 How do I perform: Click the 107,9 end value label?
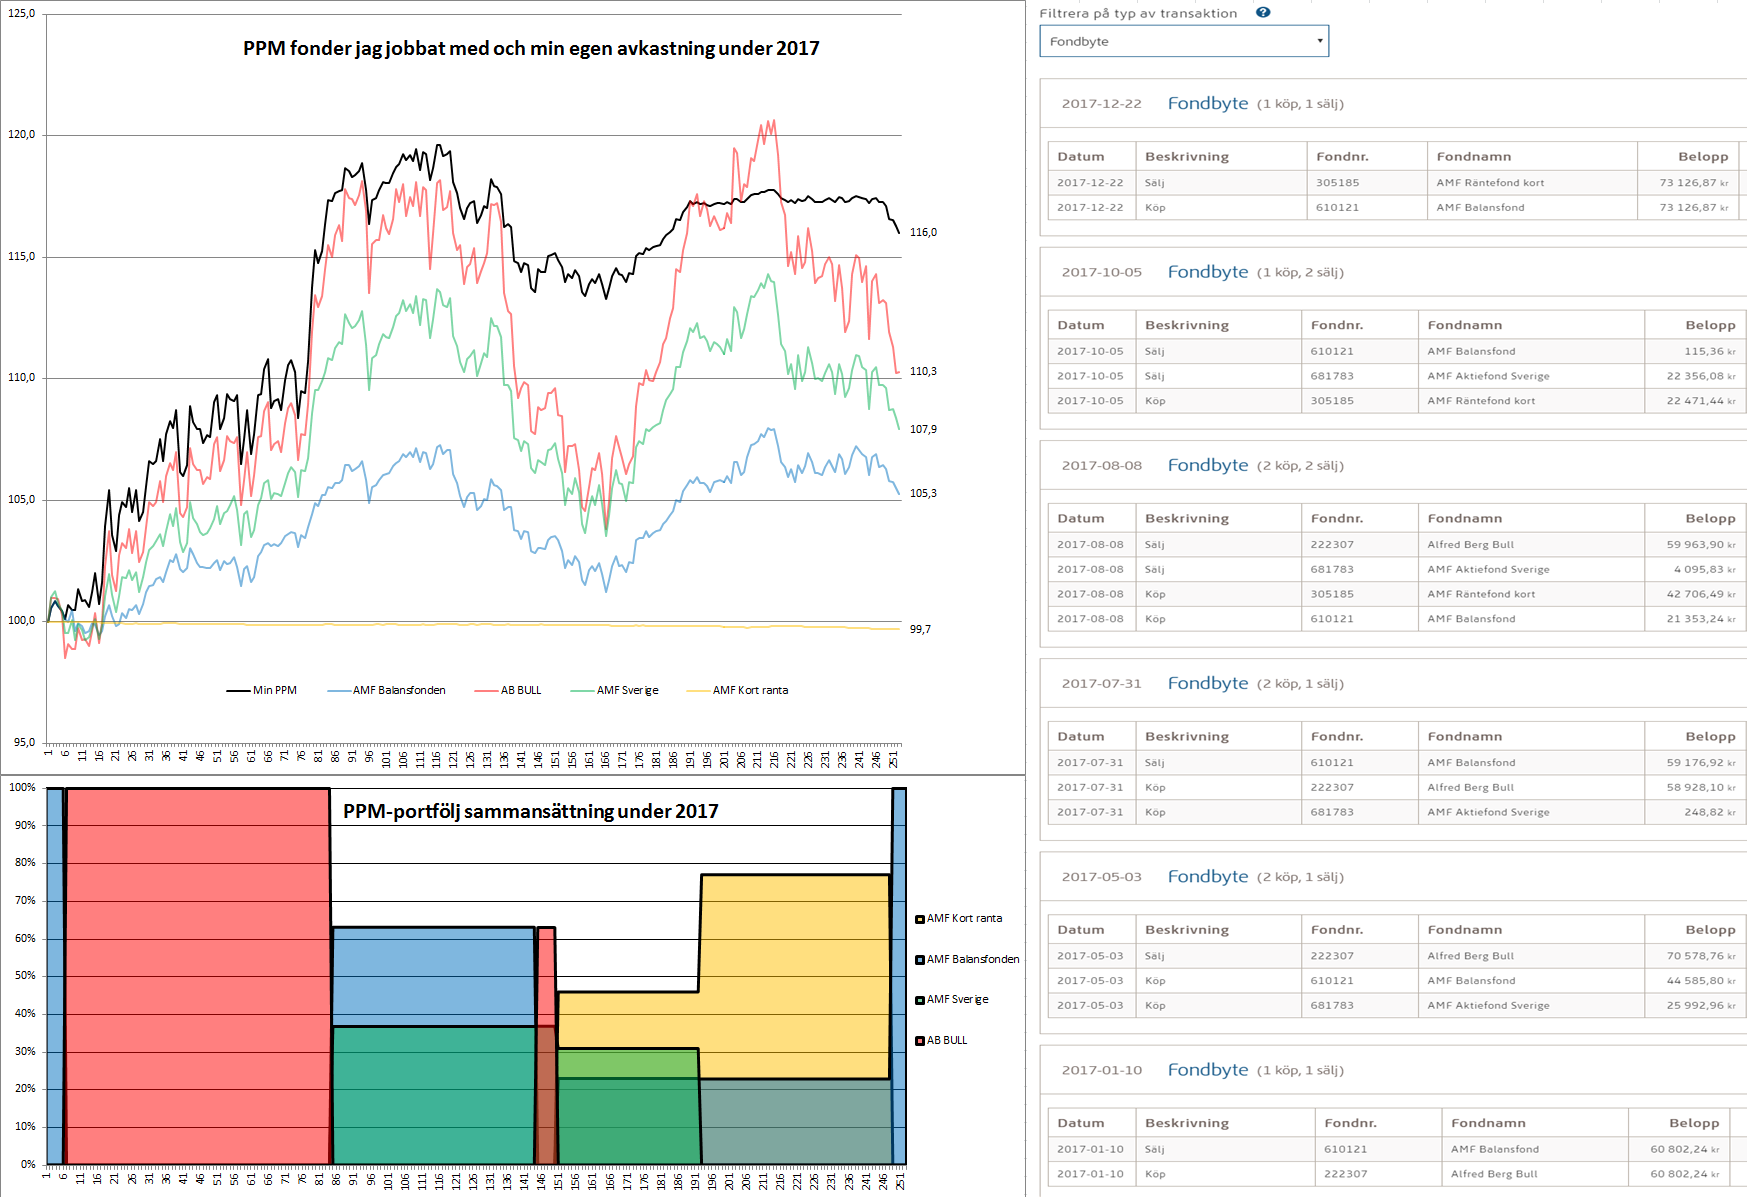[923, 429]
